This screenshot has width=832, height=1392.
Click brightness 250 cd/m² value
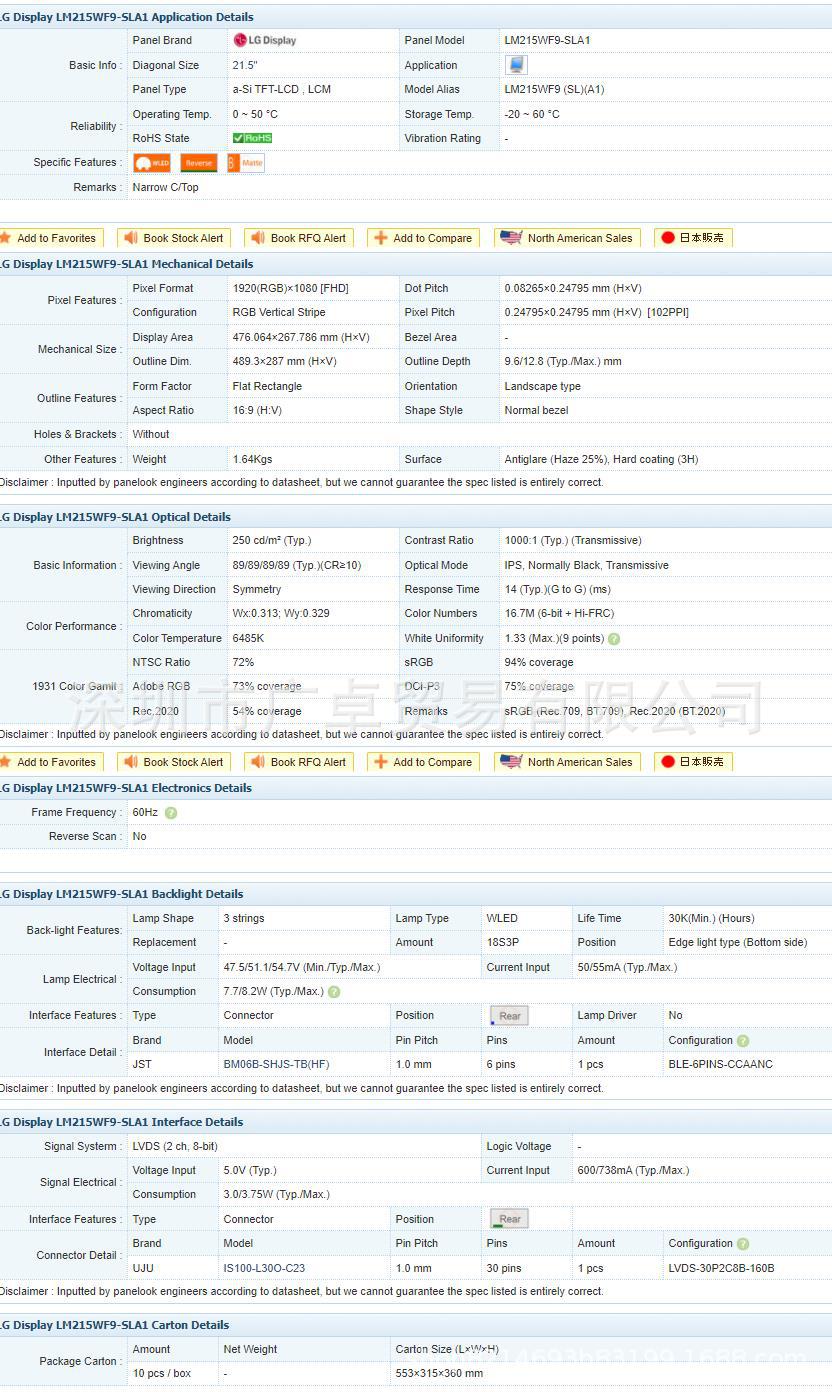[x=272, y=540]
